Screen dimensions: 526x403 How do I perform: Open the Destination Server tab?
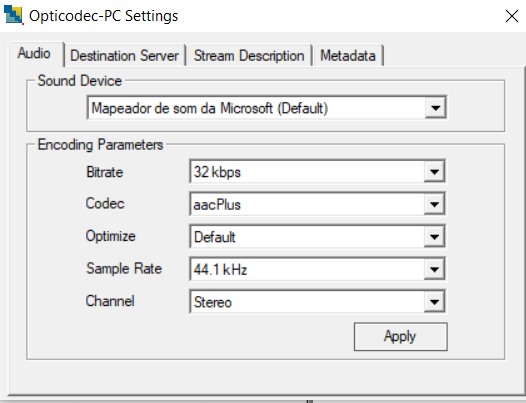click(x=124, y=56)
